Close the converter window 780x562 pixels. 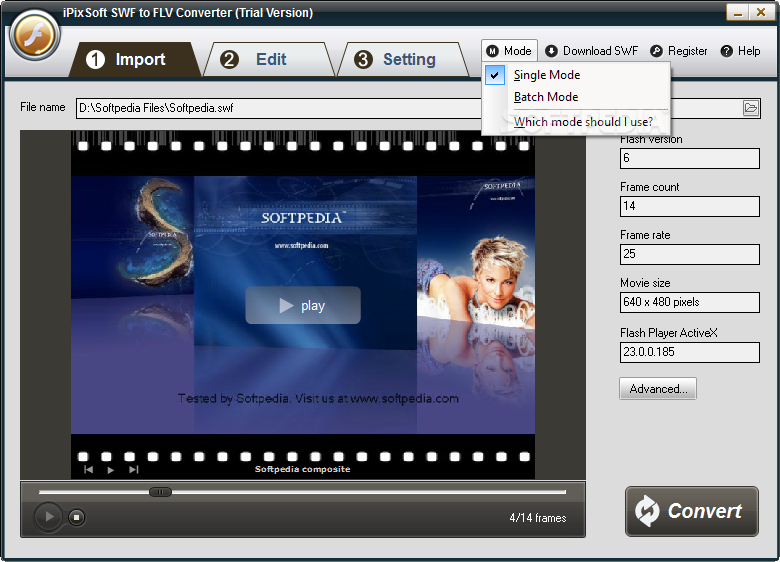click(761, 12)
